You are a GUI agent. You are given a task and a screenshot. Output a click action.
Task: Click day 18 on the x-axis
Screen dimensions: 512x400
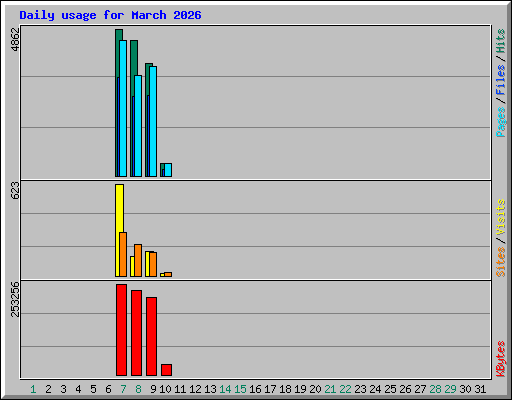(x=285, y=389)
